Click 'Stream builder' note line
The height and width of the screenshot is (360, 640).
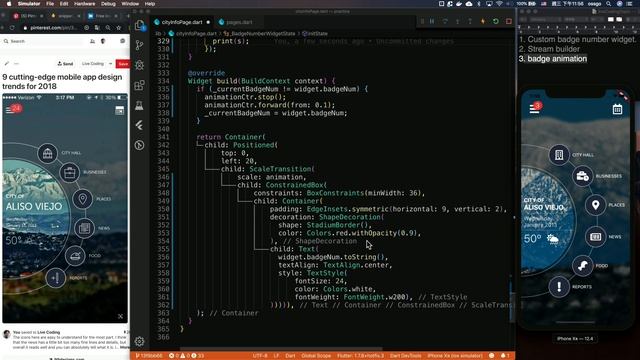(x=549, y=49)
